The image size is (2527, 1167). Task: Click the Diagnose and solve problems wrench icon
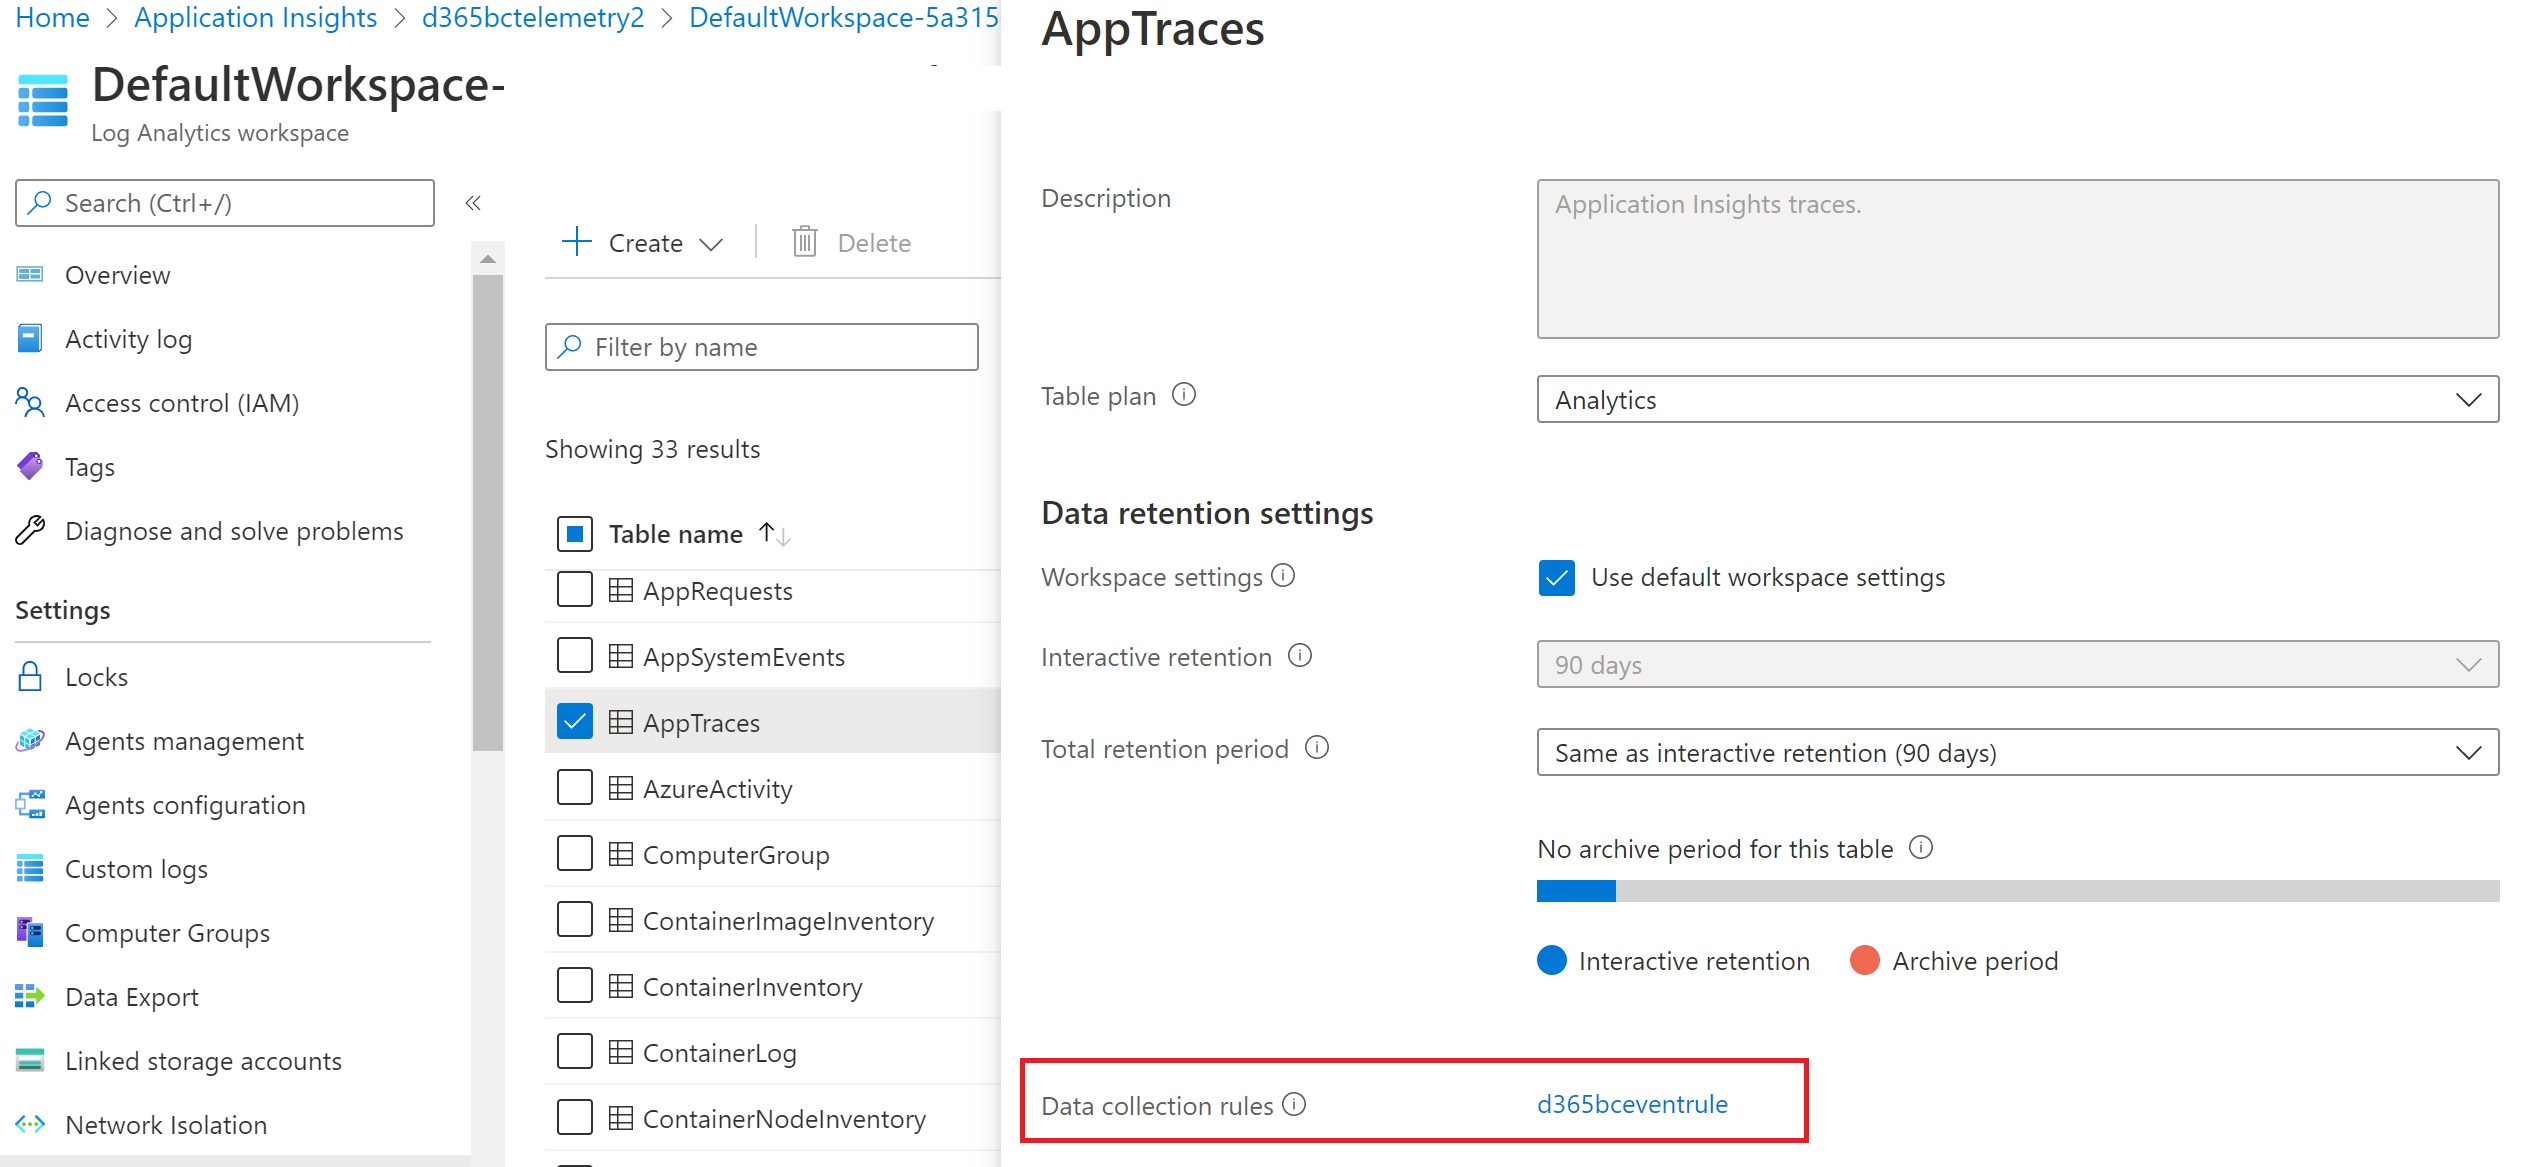pos(30,530)
